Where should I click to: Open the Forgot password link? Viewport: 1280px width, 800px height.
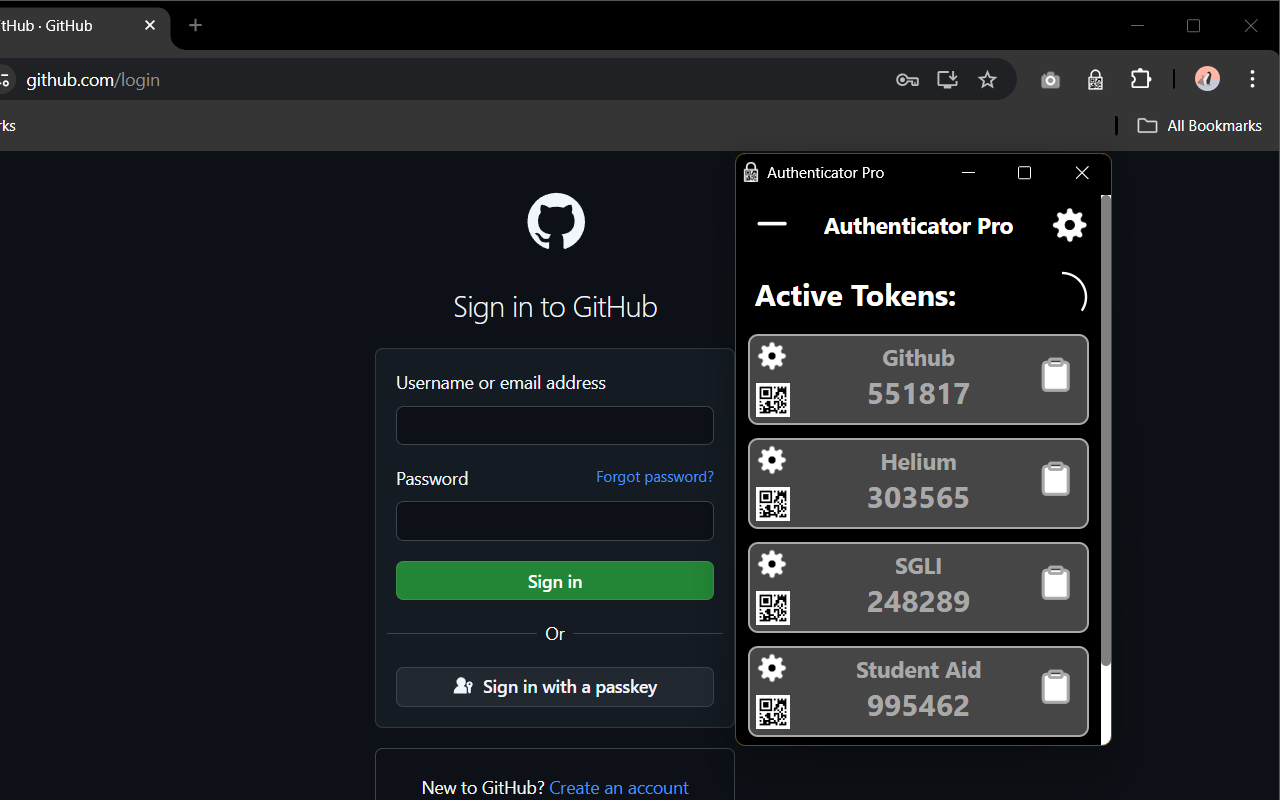point(654,477)
